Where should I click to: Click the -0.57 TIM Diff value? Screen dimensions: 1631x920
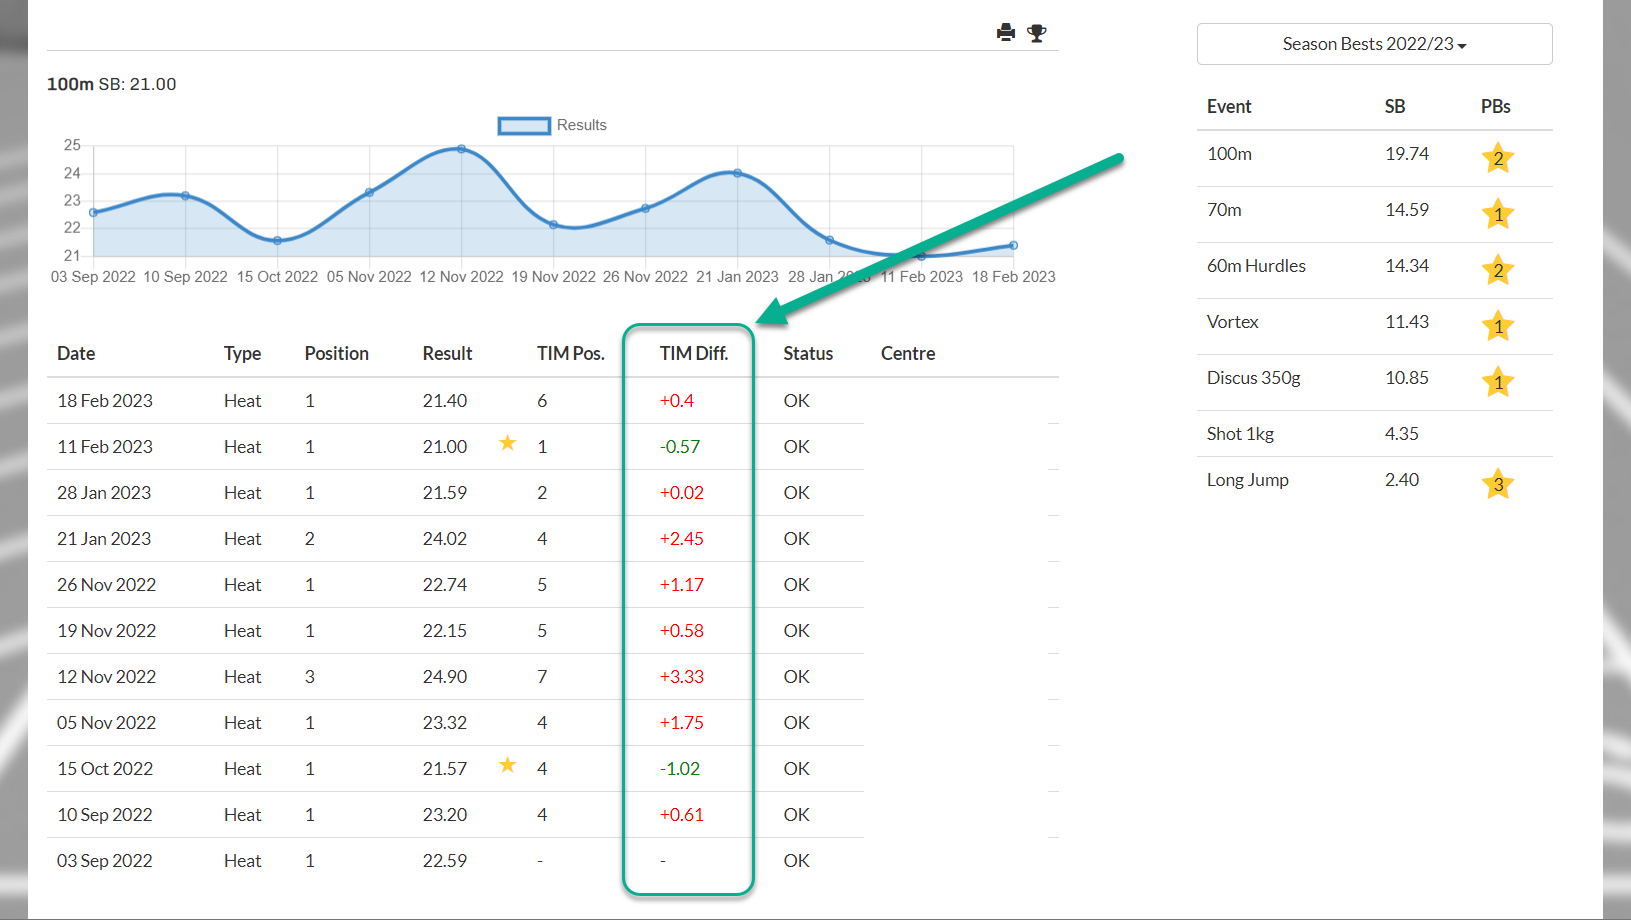(680, 446)
